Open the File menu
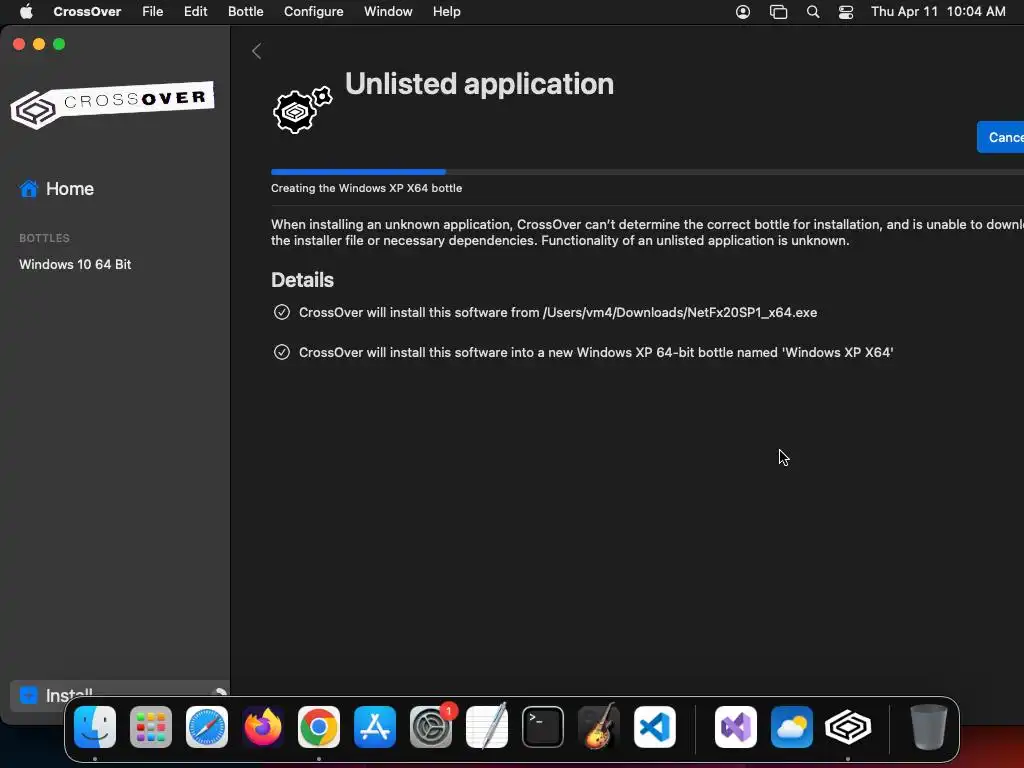Image resolution: width=1024 pixels, height=768 pixels. click(x=153, y=12)
